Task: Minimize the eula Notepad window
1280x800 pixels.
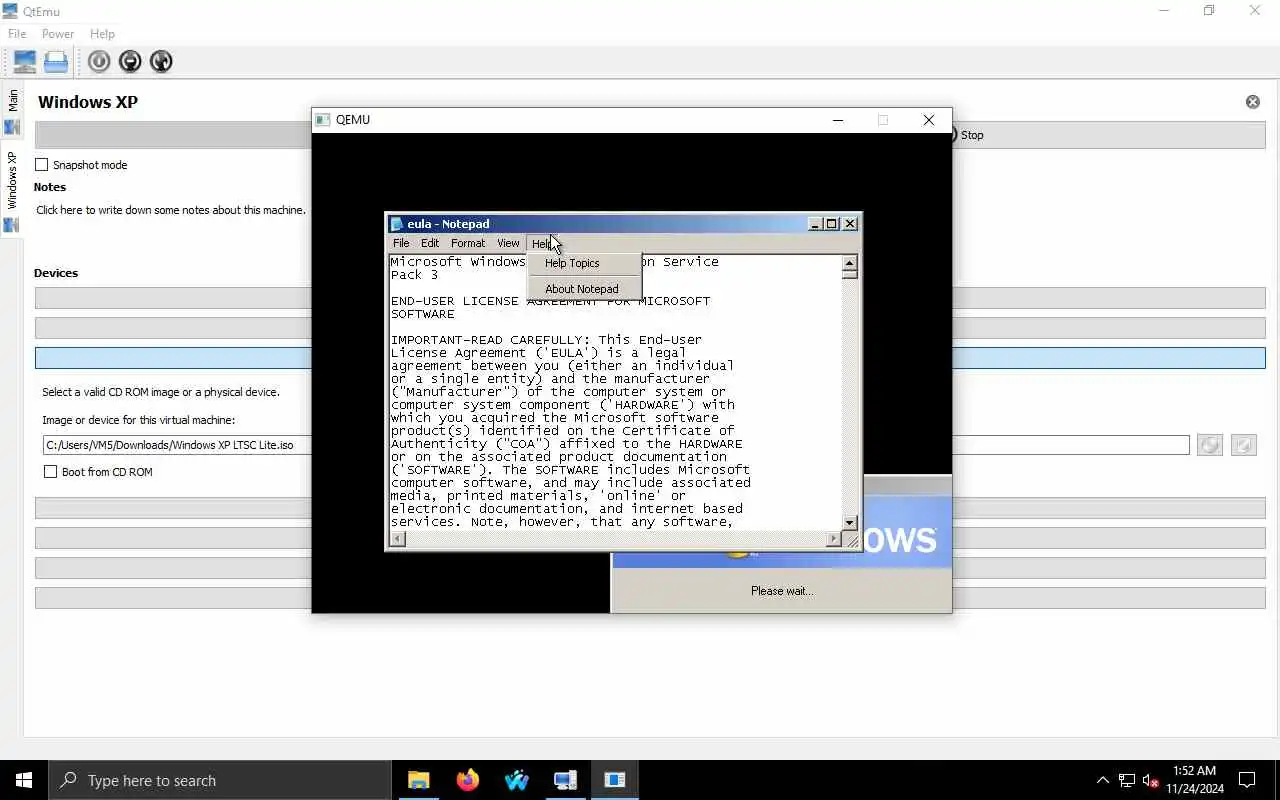Action: click(815, 224)
